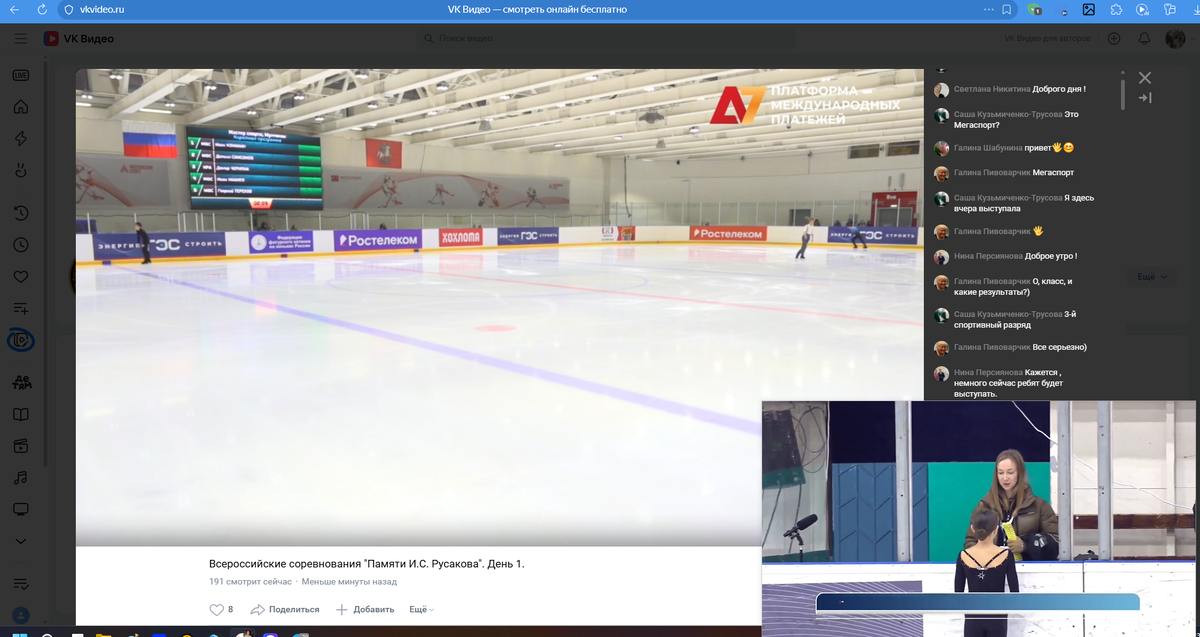Click Светлана Никитина's chat avatar

(x=941, y=90)
